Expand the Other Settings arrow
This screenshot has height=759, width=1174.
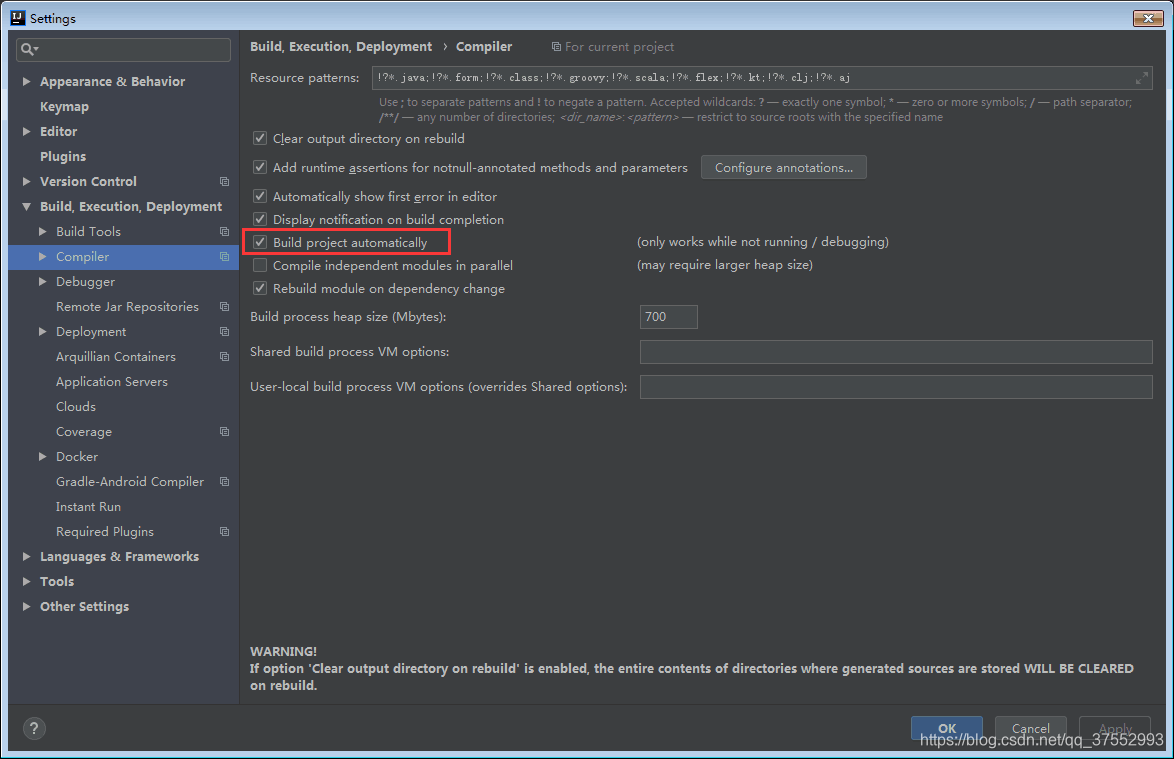[26, 607]
